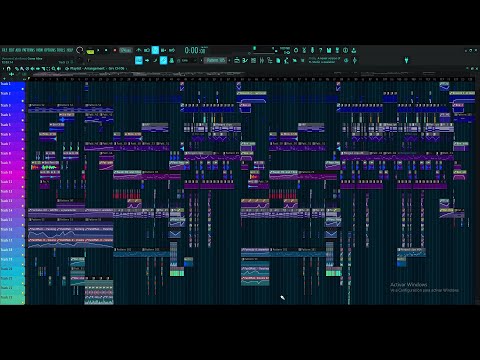Toggle highlighted note/clip grouping link icon

[x=163, y=60]
